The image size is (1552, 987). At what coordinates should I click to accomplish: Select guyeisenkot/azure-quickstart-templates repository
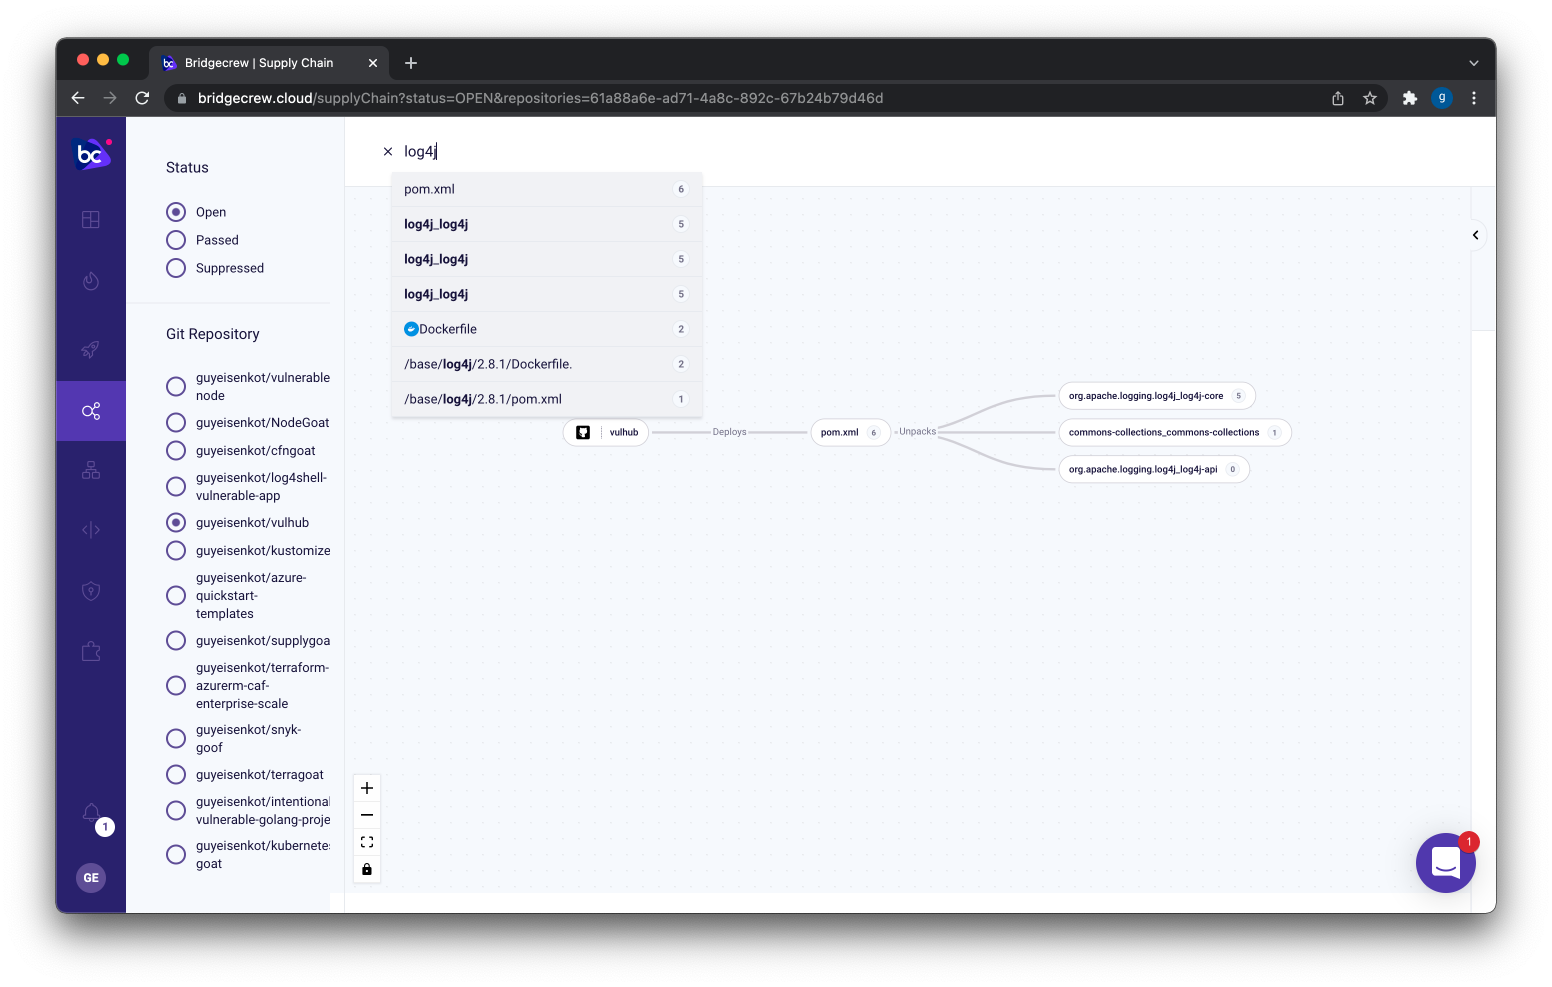coord(176,596)
